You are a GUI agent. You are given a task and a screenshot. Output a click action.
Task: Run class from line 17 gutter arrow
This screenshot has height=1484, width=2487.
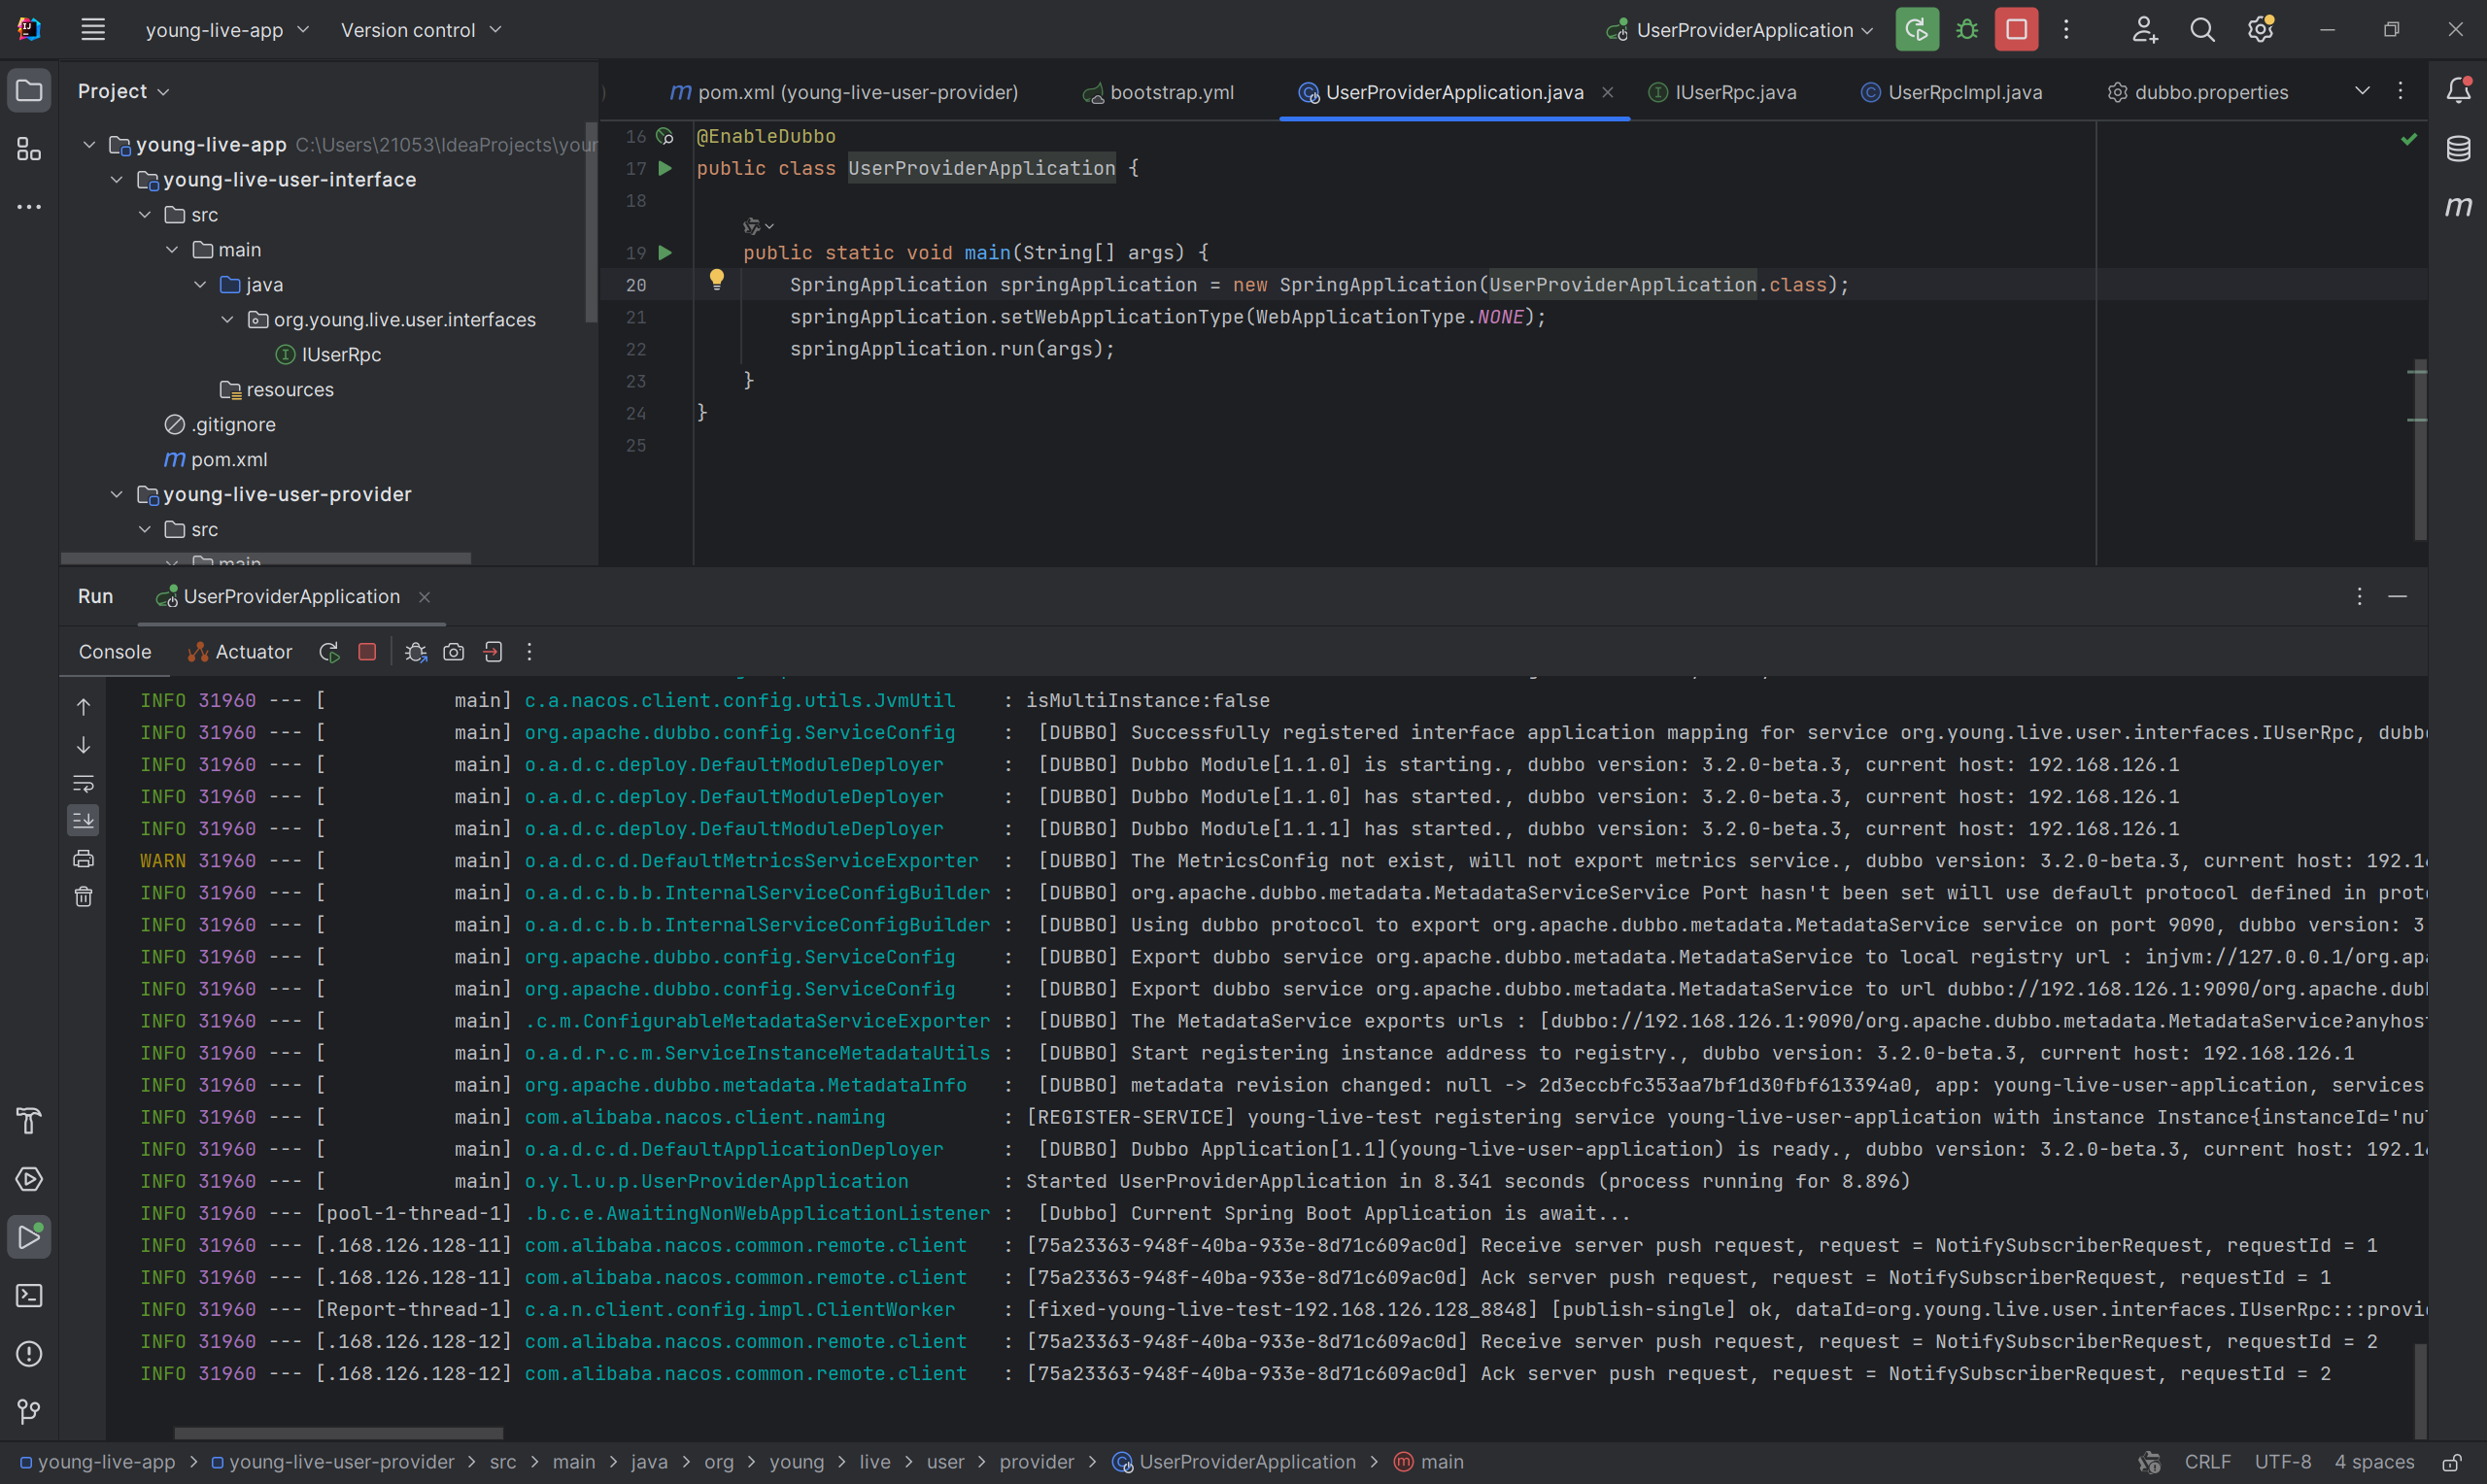coord(665,168)
